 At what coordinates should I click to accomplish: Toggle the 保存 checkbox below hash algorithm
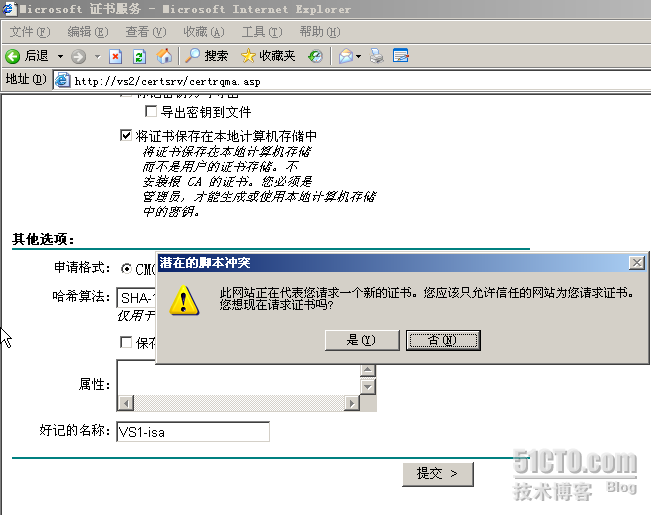(126, 342)
